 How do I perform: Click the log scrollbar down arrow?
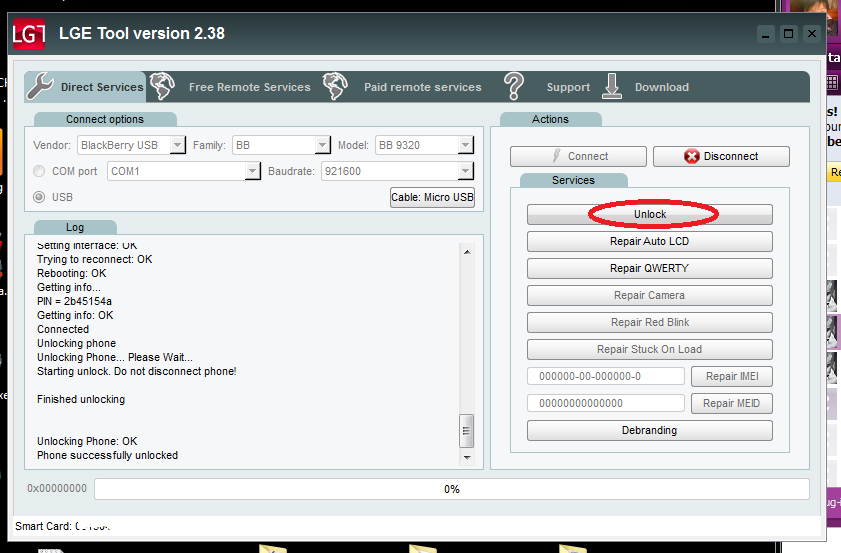[467, 458]
